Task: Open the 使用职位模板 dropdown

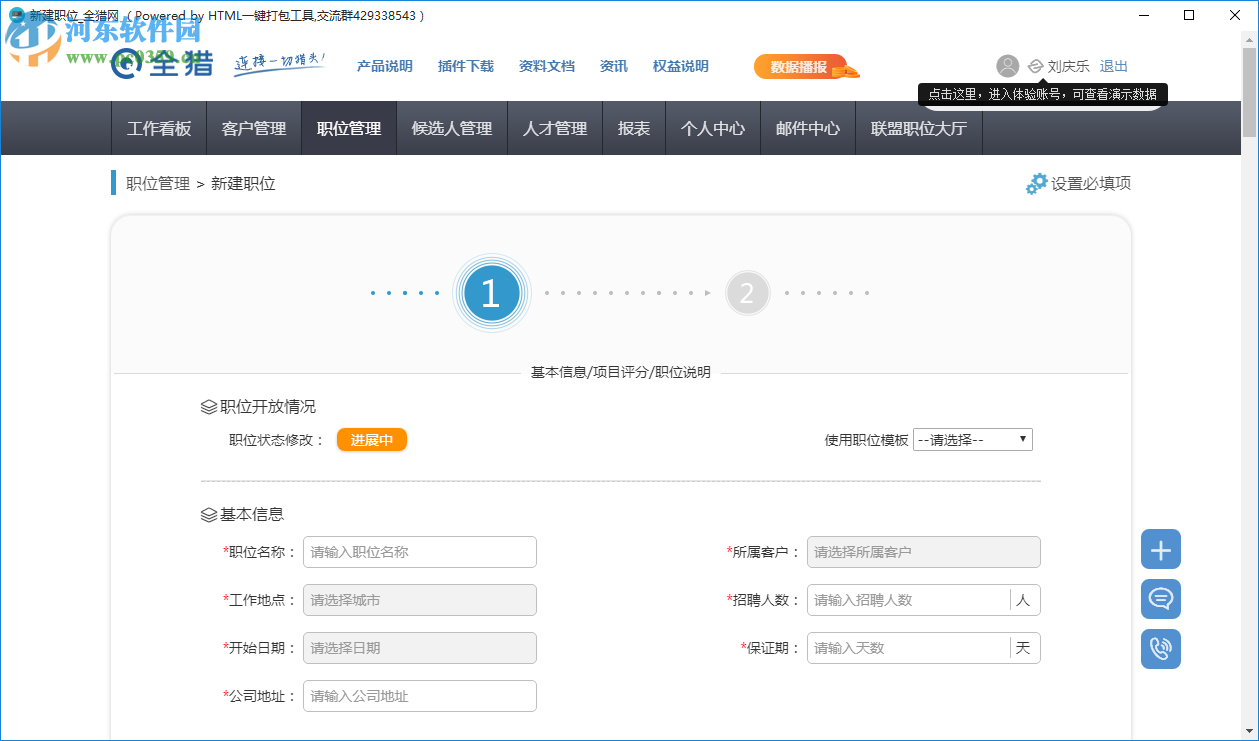Action: (x=972, y=439)
